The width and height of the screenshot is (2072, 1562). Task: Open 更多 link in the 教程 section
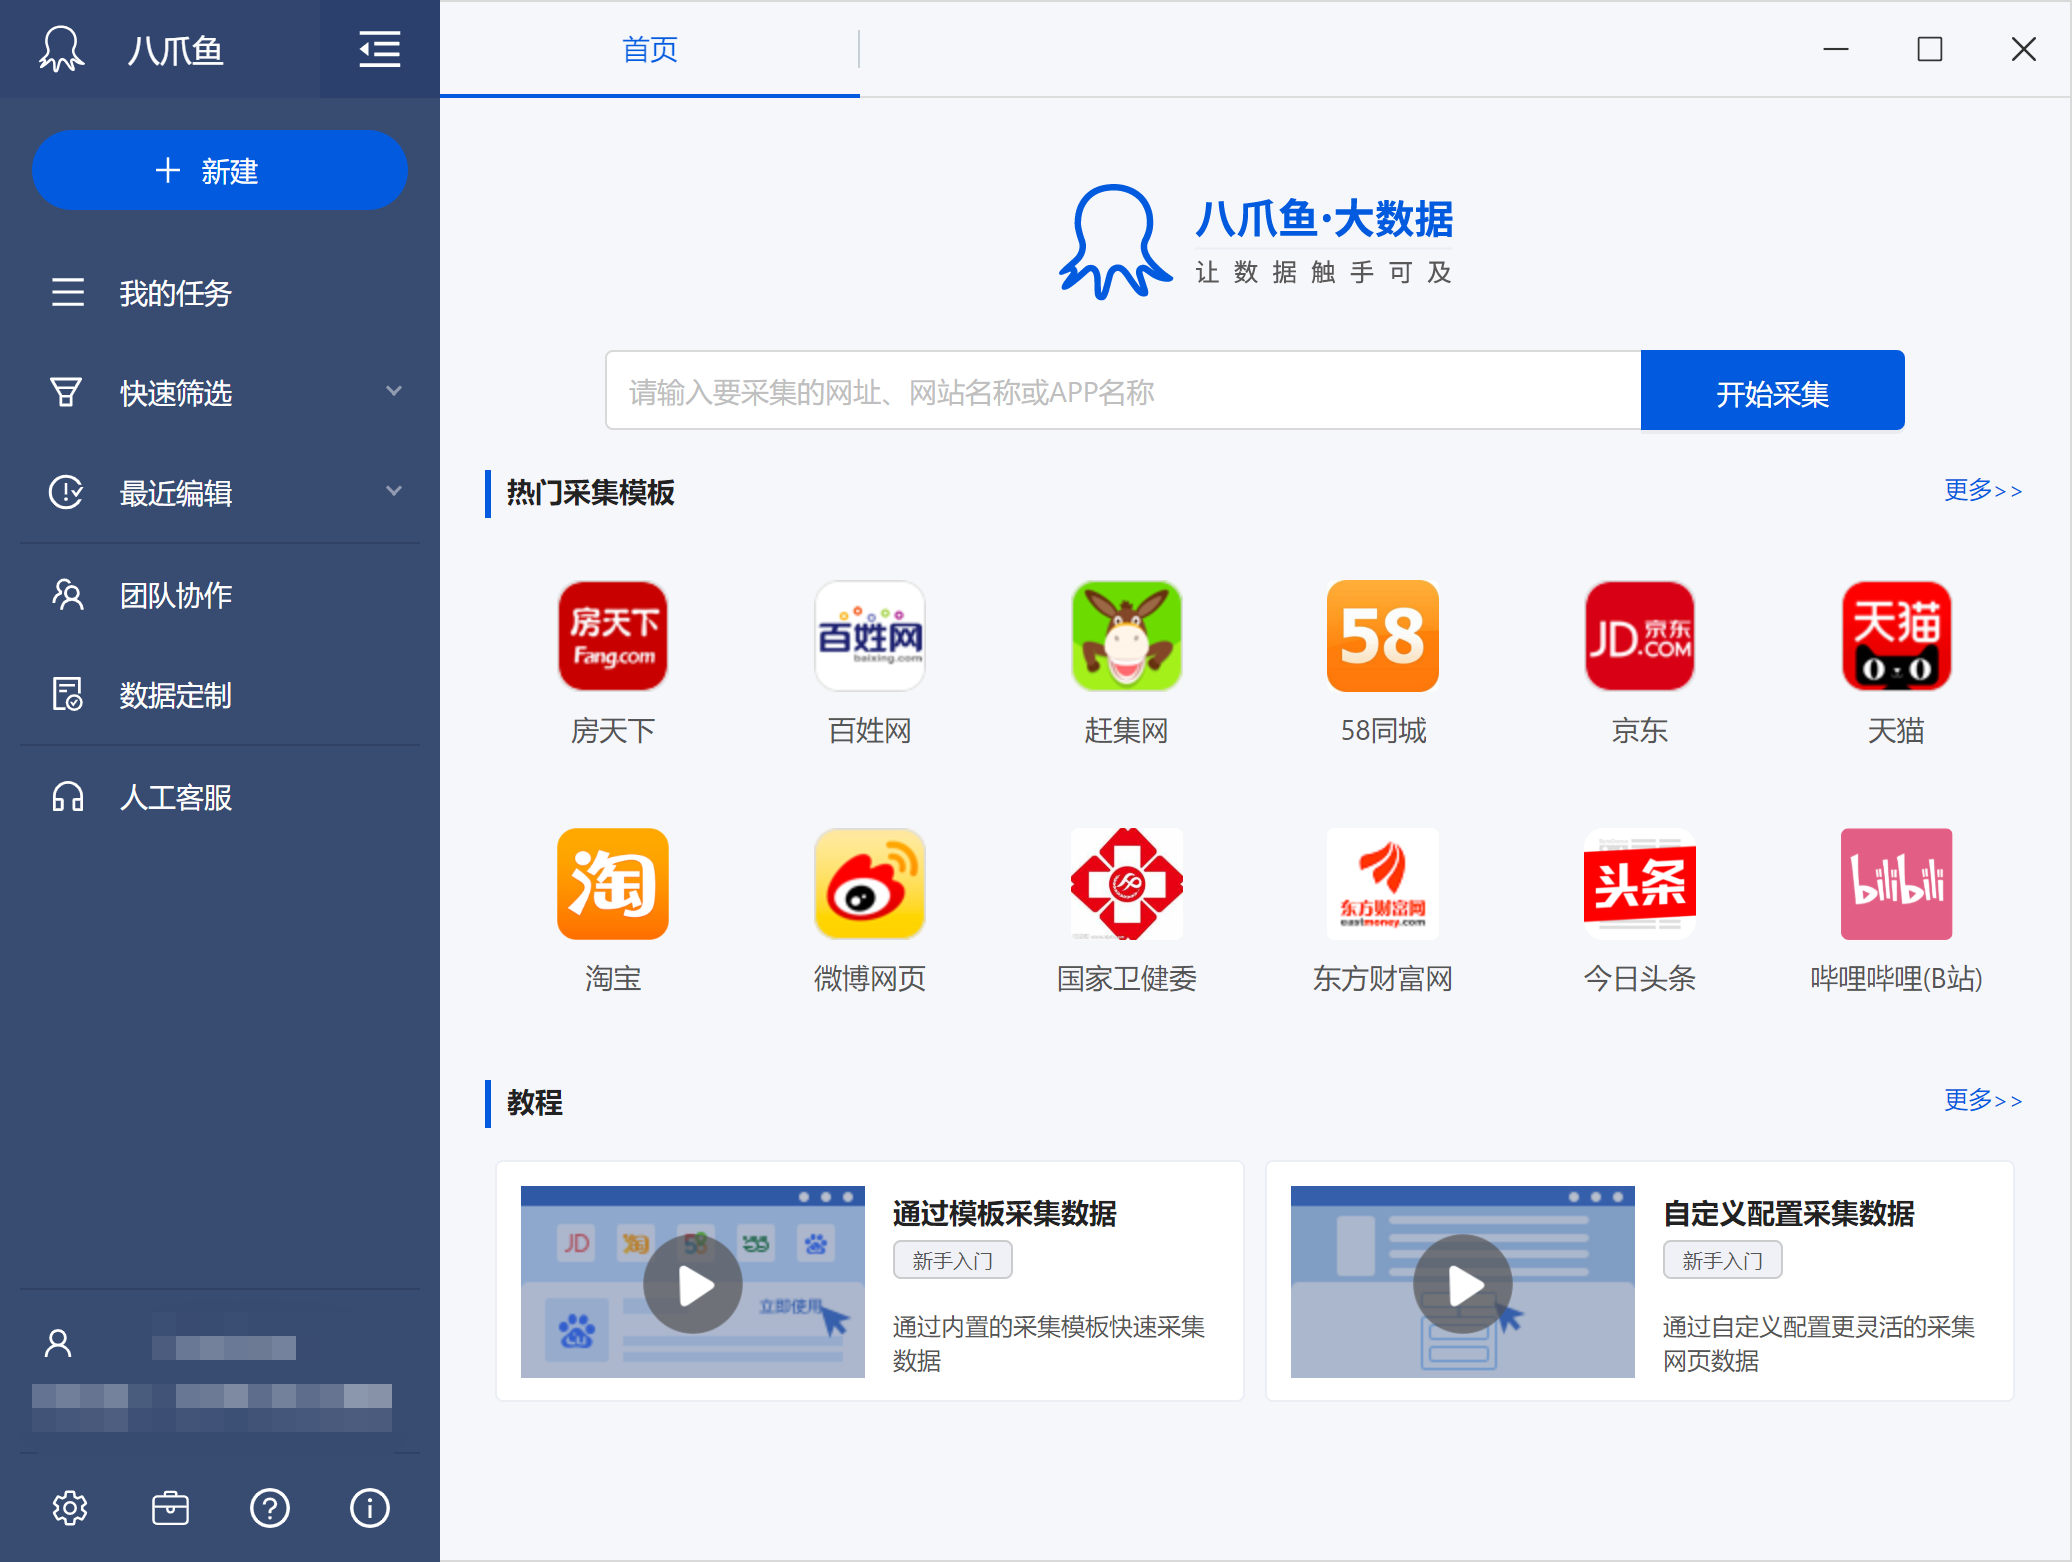coord(1982,1100)
